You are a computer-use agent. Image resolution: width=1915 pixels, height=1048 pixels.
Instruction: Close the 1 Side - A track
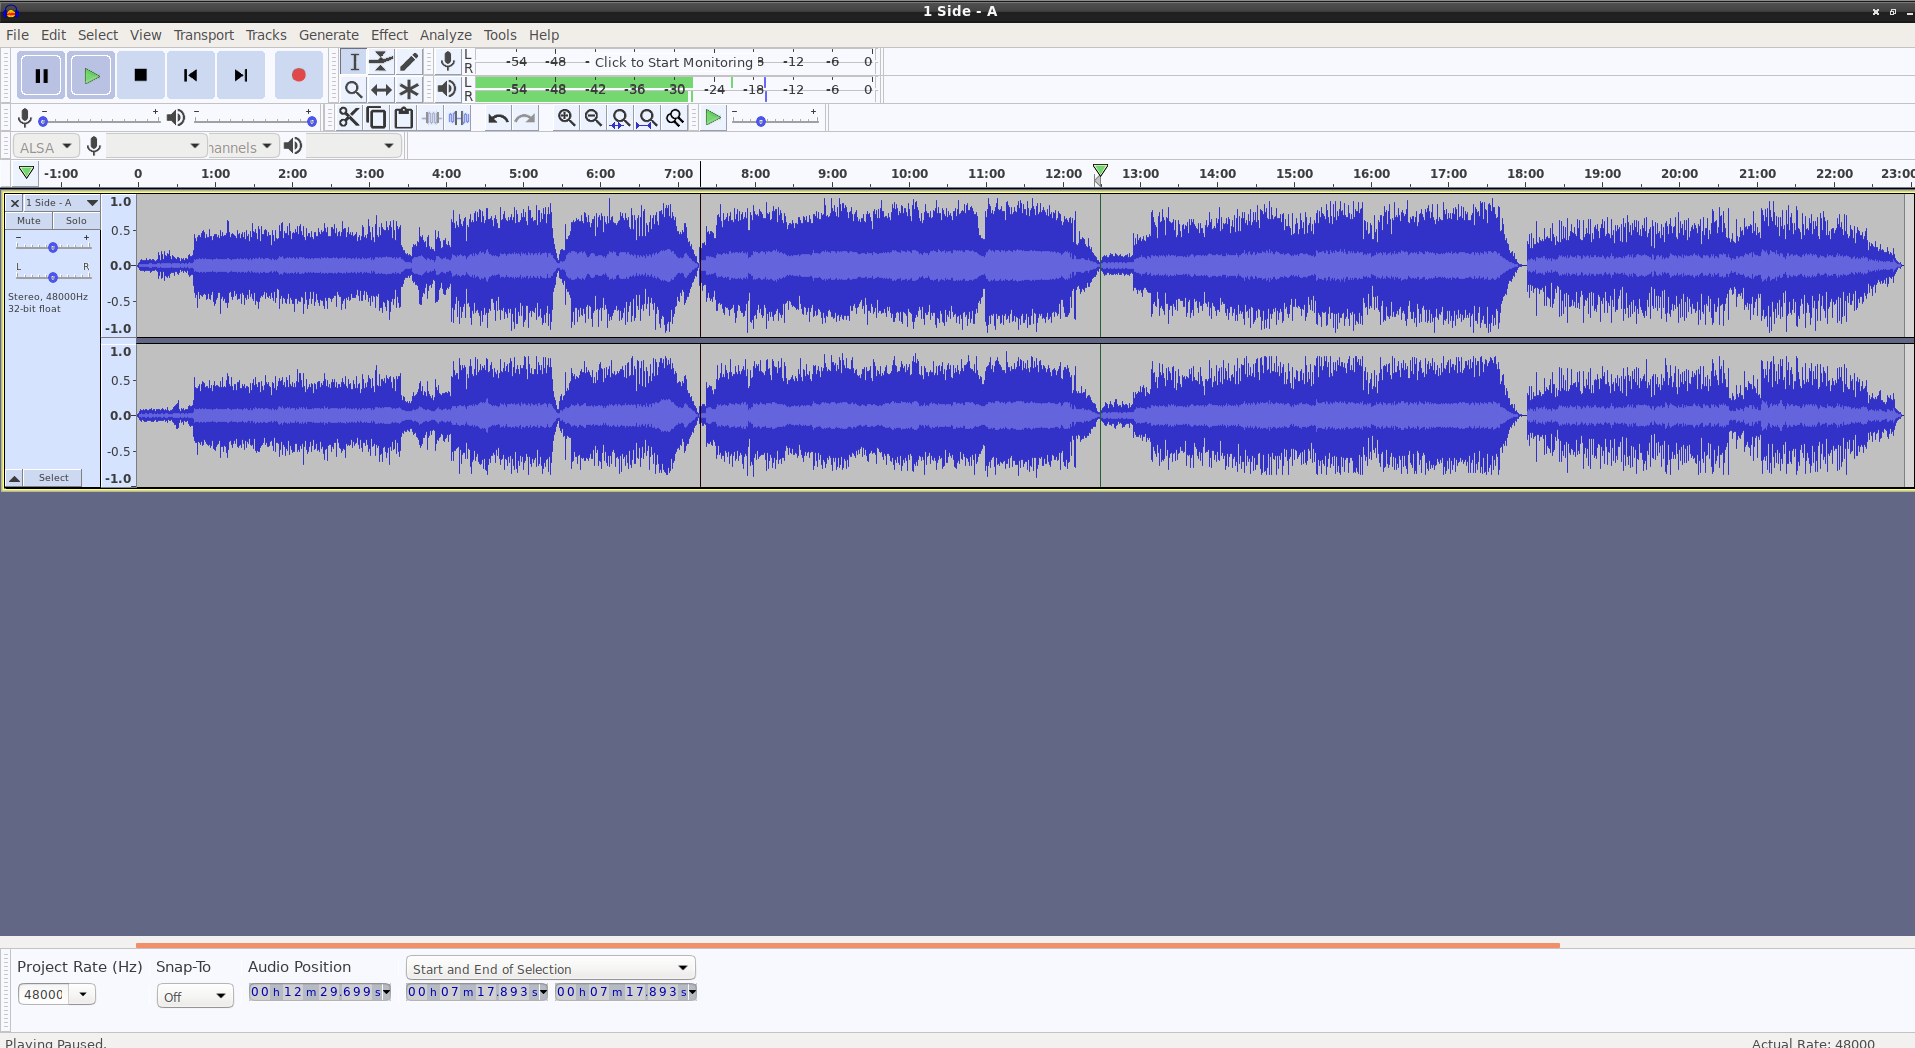click(15, 203)
